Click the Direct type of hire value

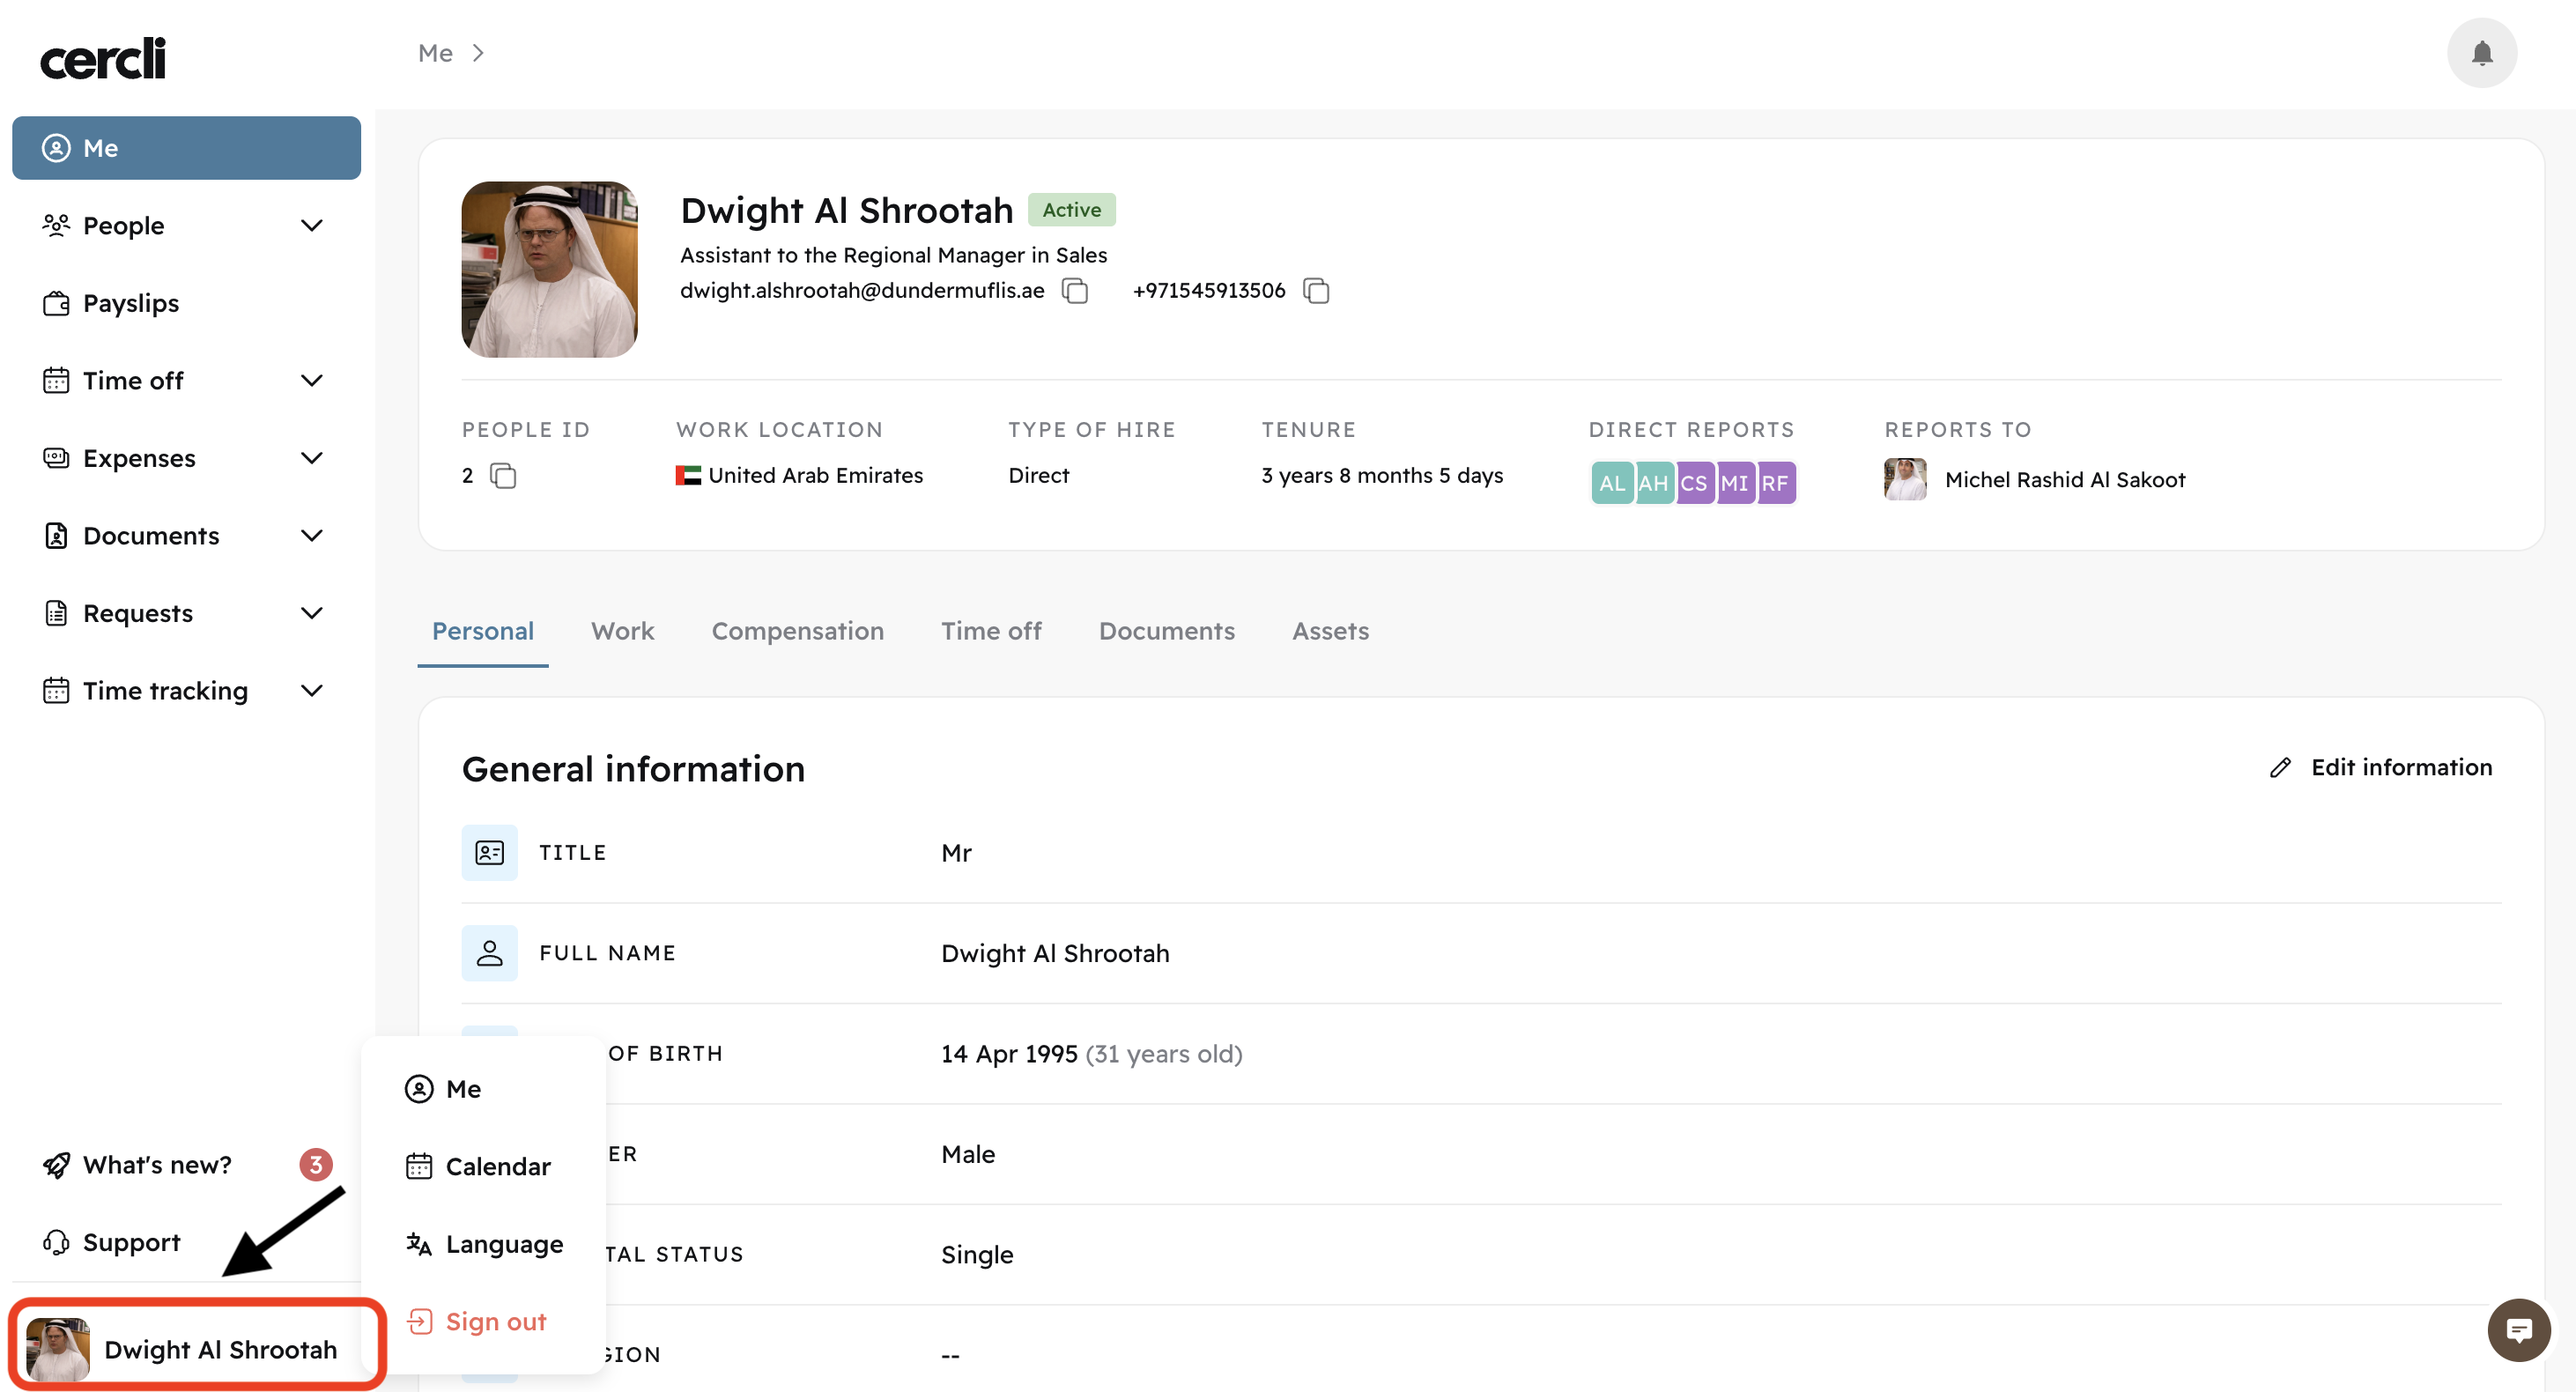[x=1038, y=476]
